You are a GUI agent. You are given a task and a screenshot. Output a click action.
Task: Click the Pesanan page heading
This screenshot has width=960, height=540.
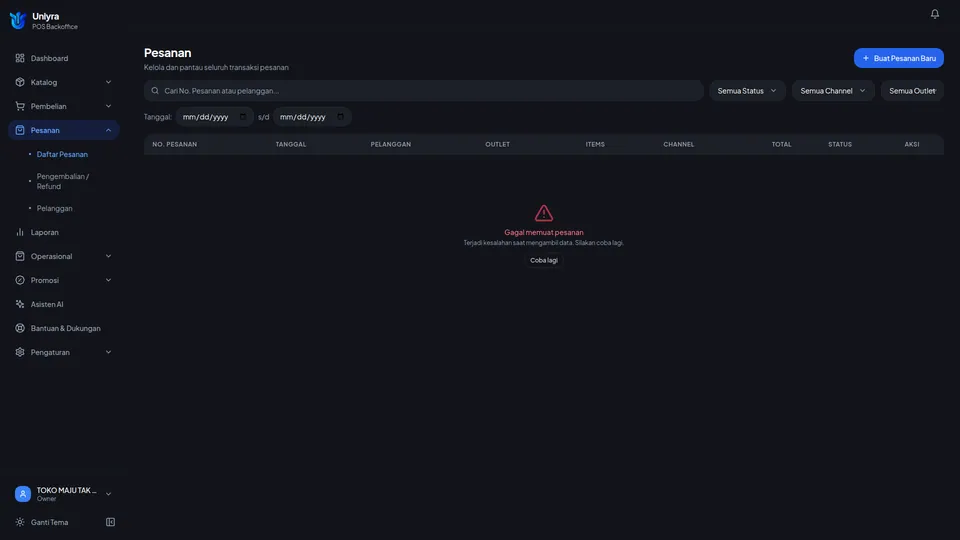[167, 53]
